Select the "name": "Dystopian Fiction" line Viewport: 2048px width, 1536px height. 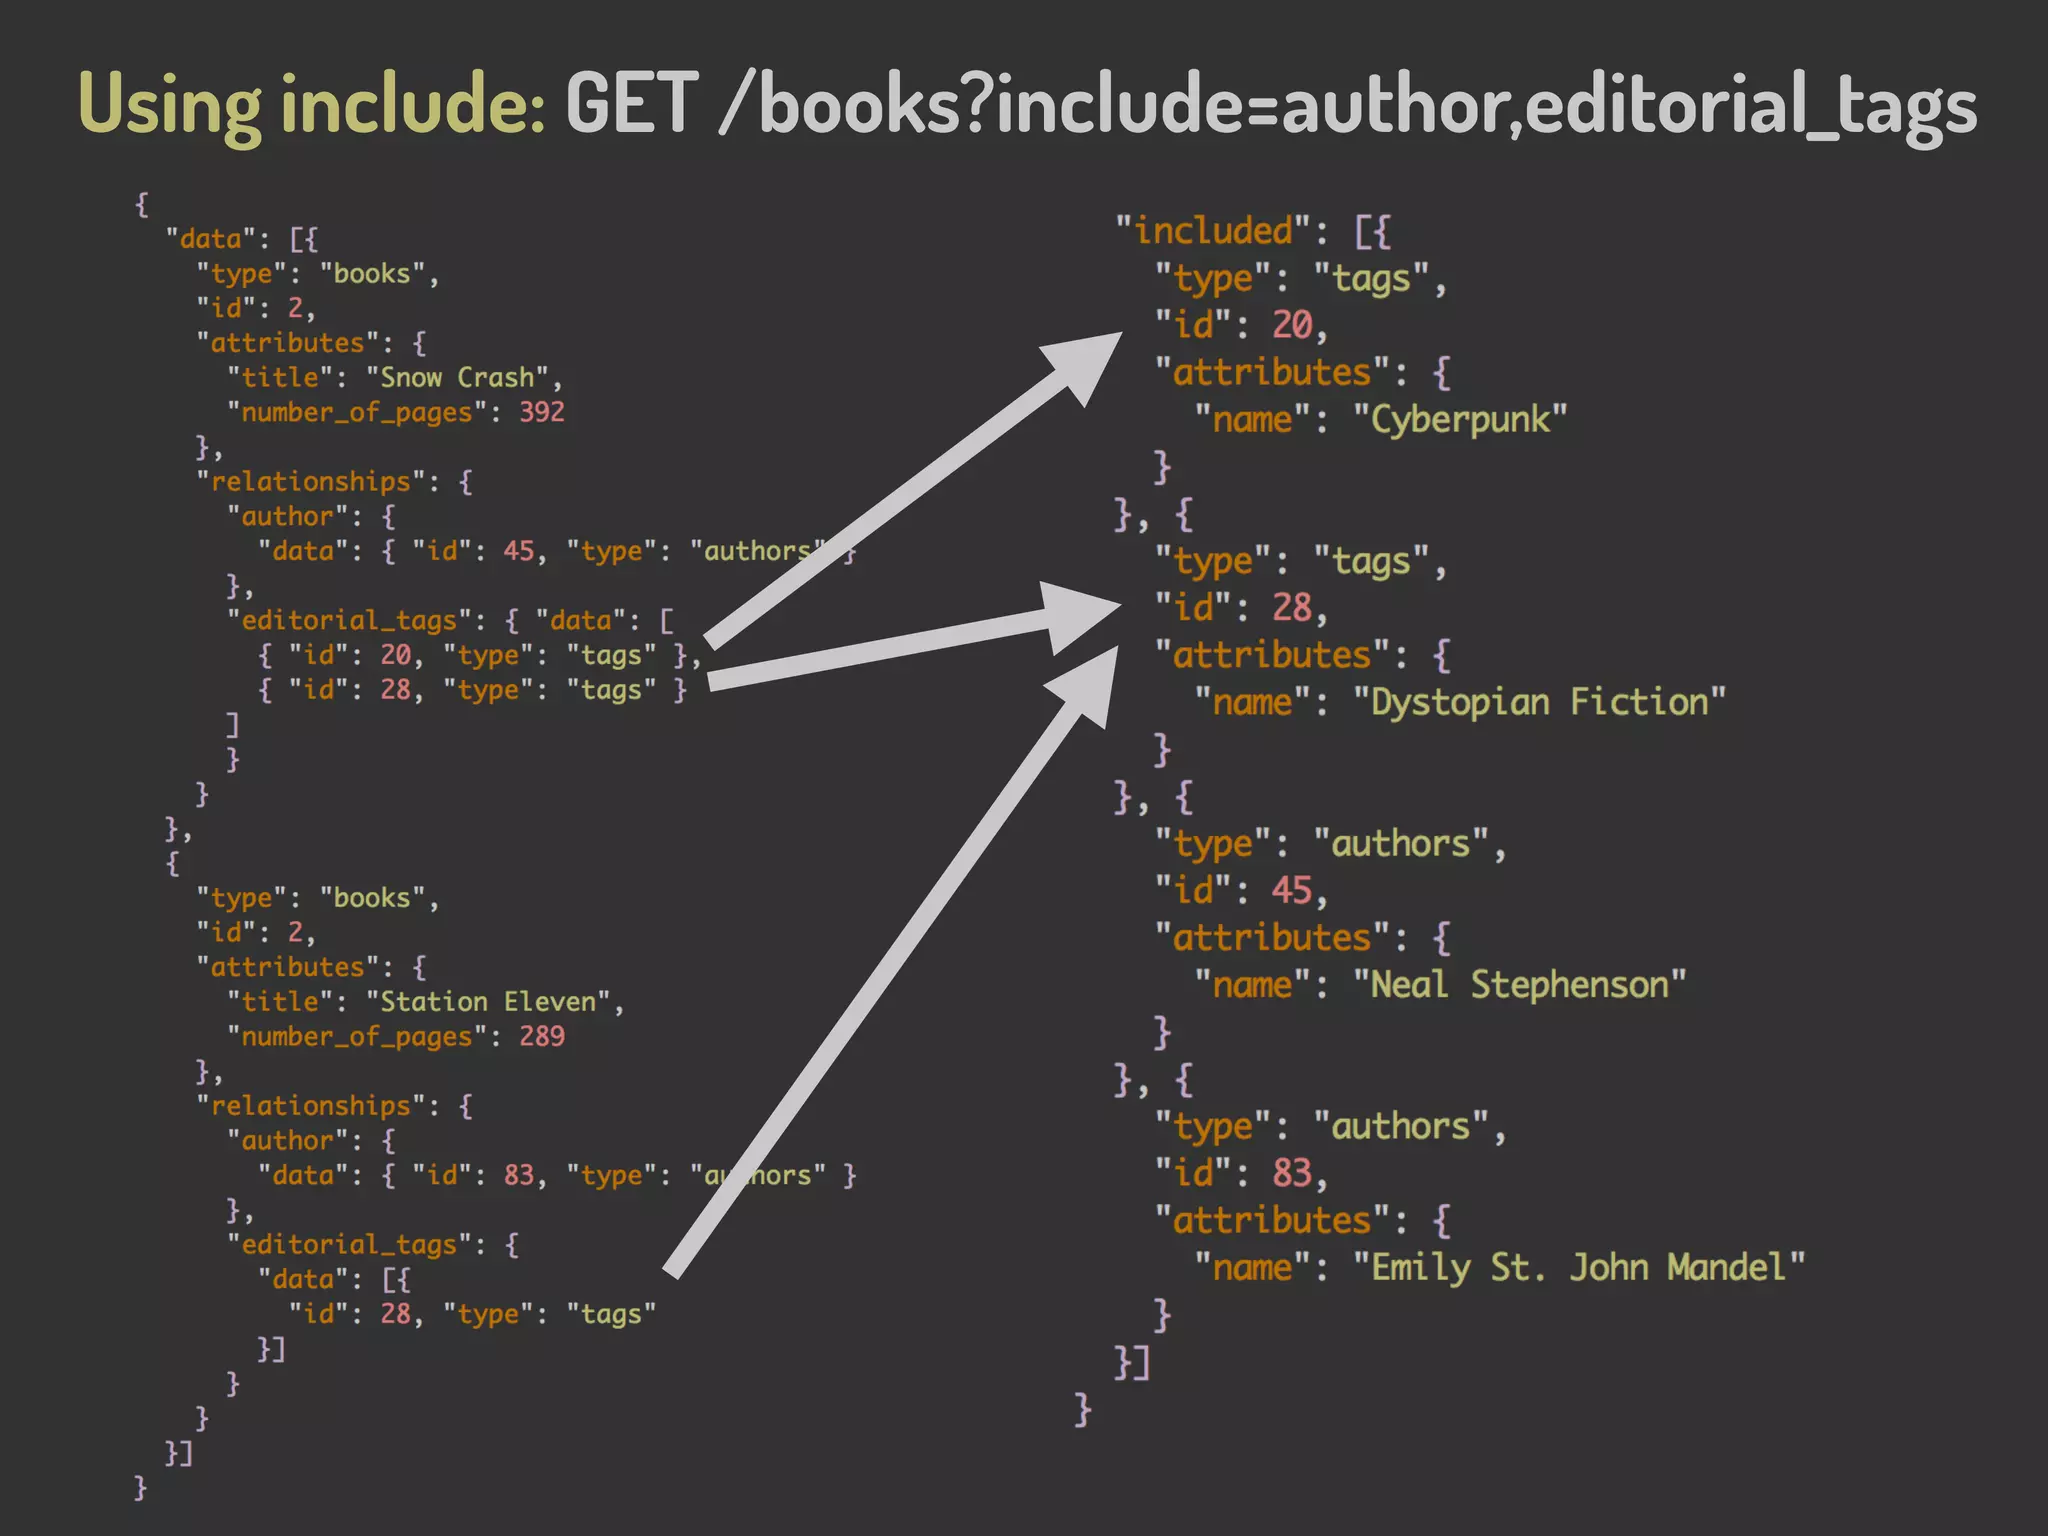pos(1460,703)
